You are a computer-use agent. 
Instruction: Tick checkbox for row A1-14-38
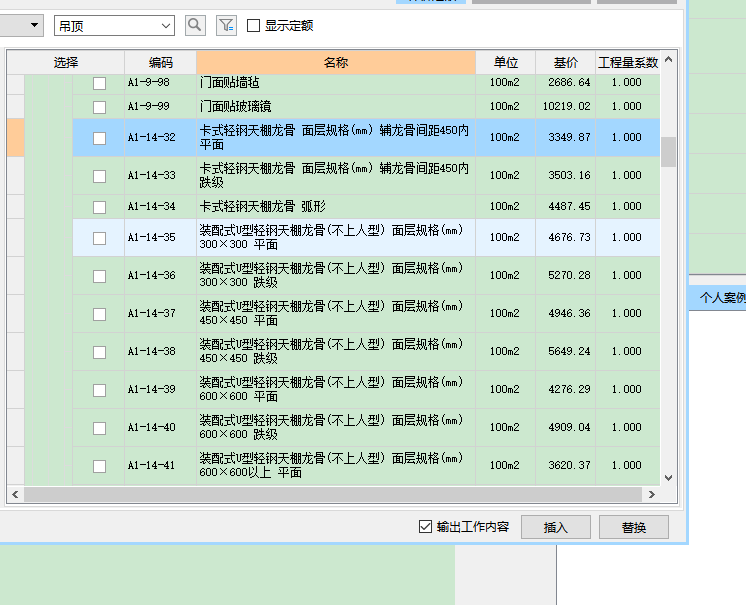point(99,352)
